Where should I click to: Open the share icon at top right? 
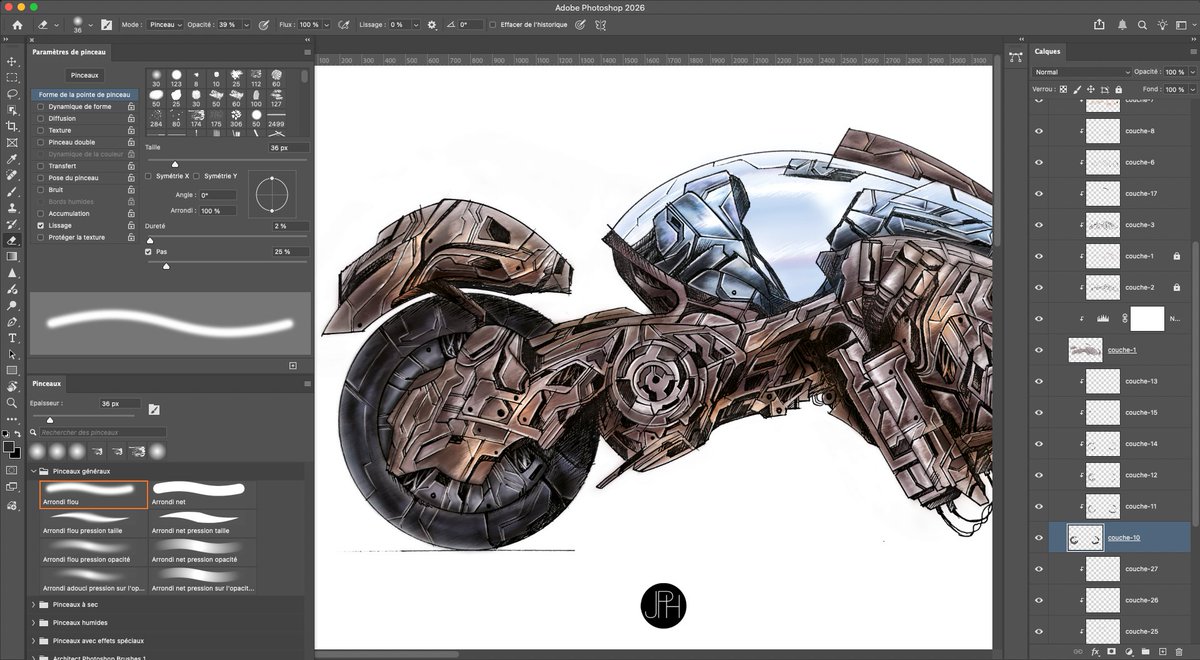pos(1100,24)
